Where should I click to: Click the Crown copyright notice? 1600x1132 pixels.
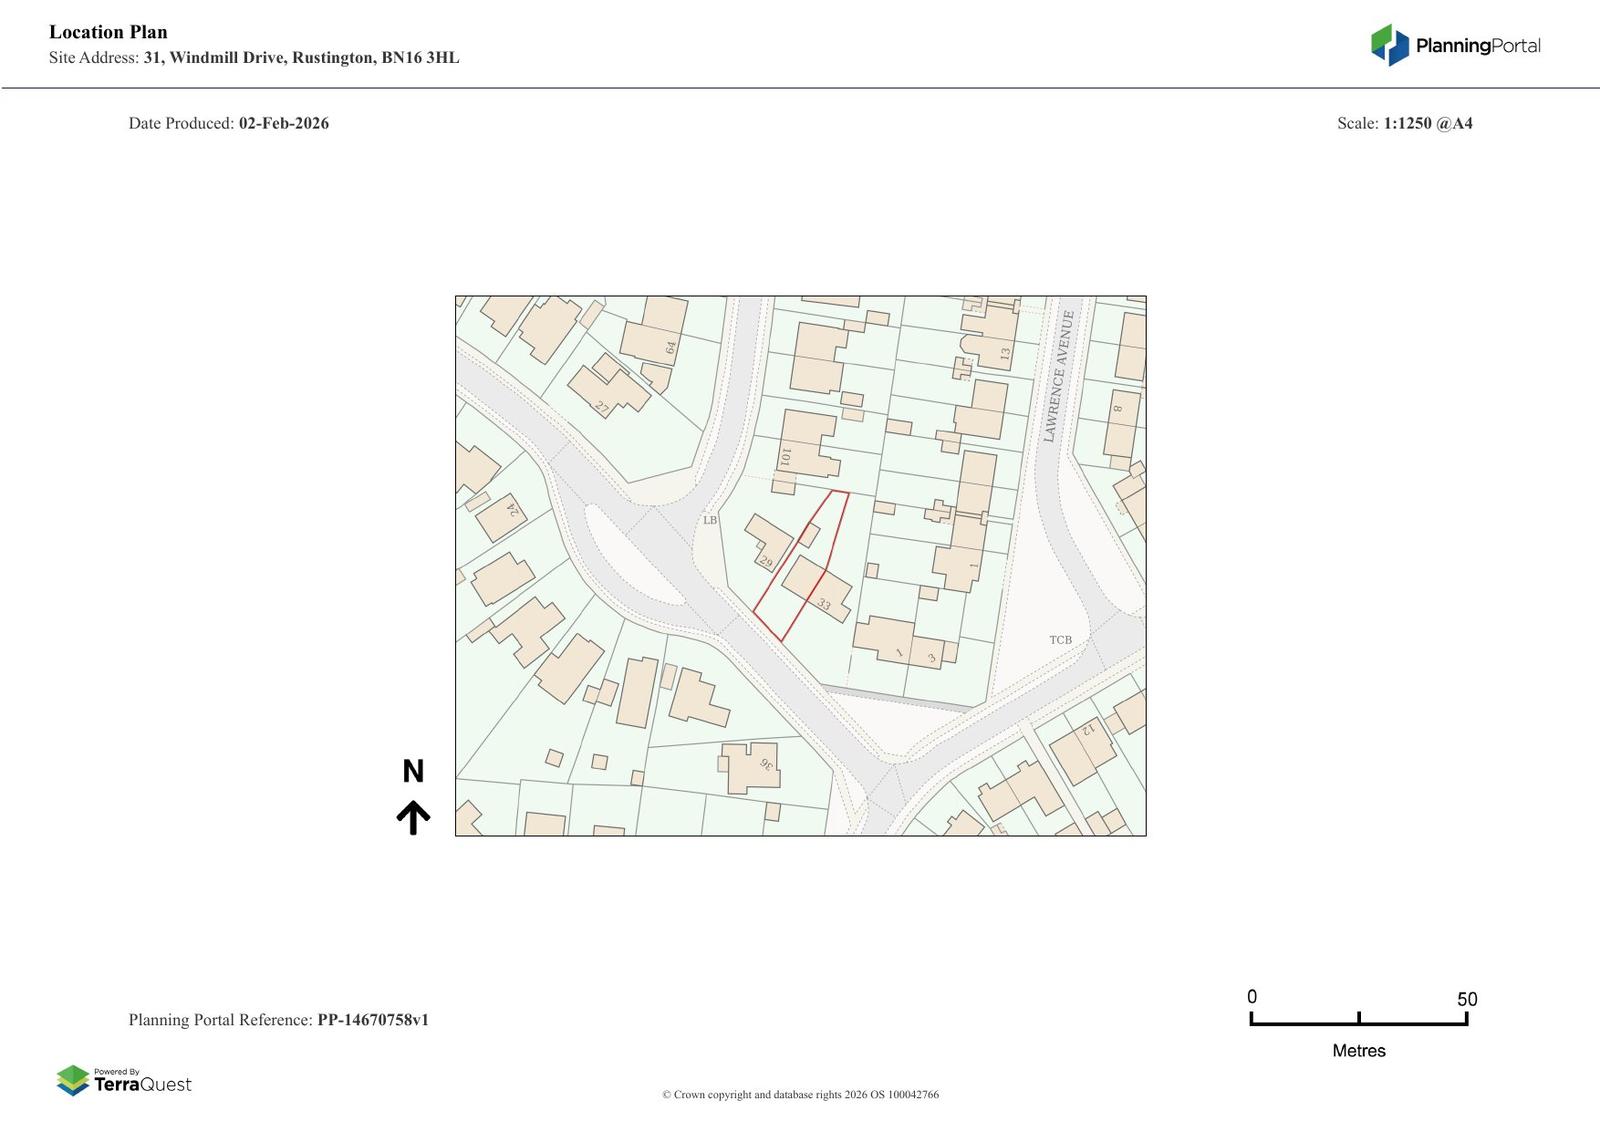800,1094
